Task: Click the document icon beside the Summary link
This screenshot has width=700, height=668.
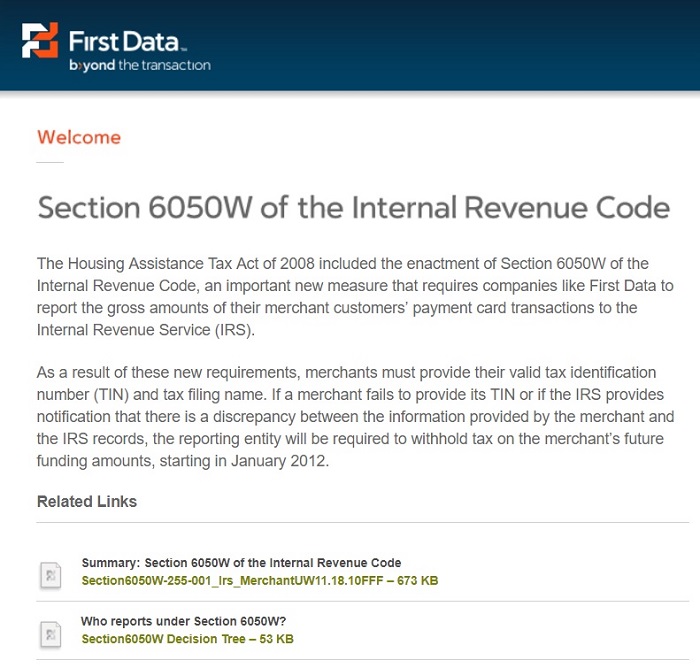Action: point(50,575)
